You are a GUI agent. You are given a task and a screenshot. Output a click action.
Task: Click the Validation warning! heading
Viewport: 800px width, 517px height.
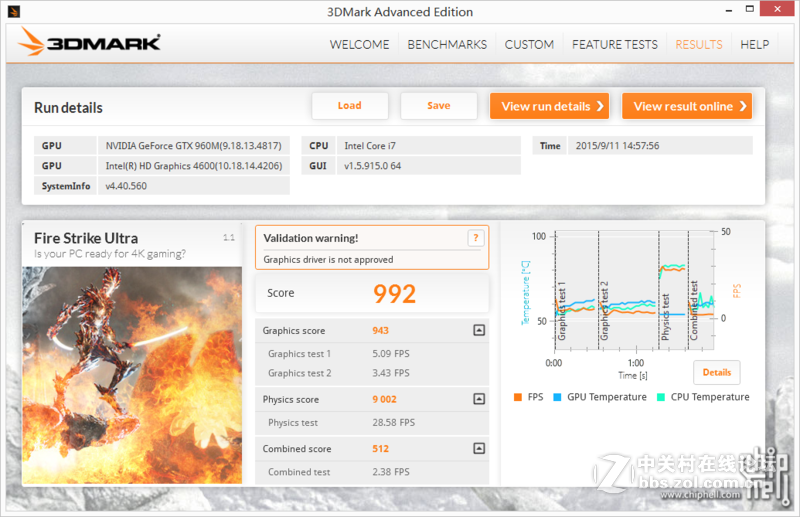(x=311, y=238)
